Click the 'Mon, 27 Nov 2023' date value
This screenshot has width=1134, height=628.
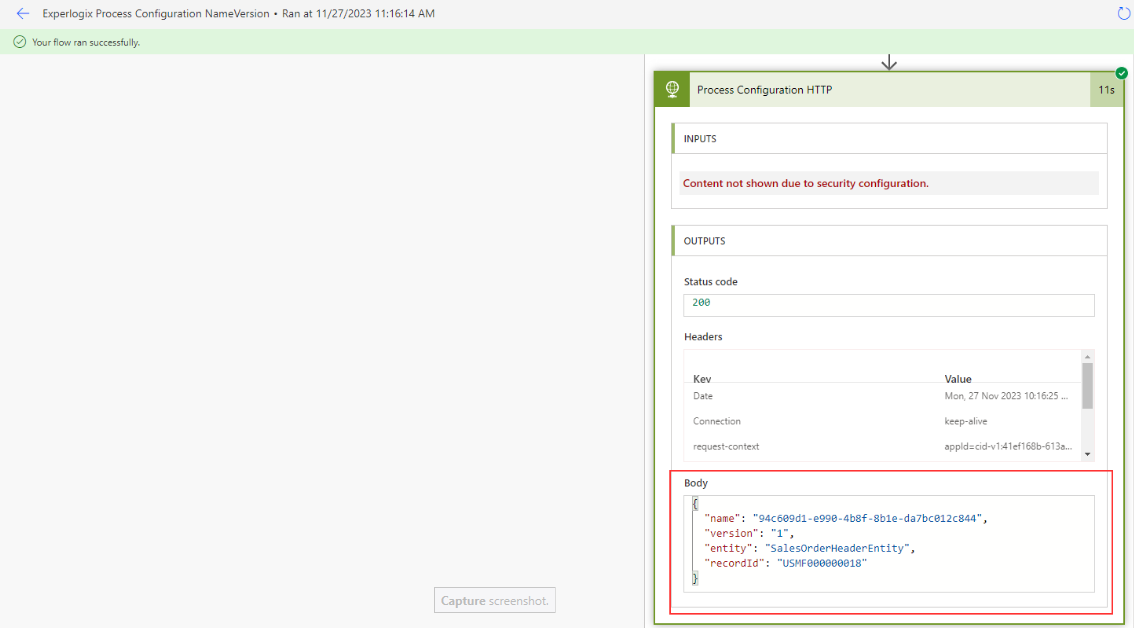(x=1006, y=396)
